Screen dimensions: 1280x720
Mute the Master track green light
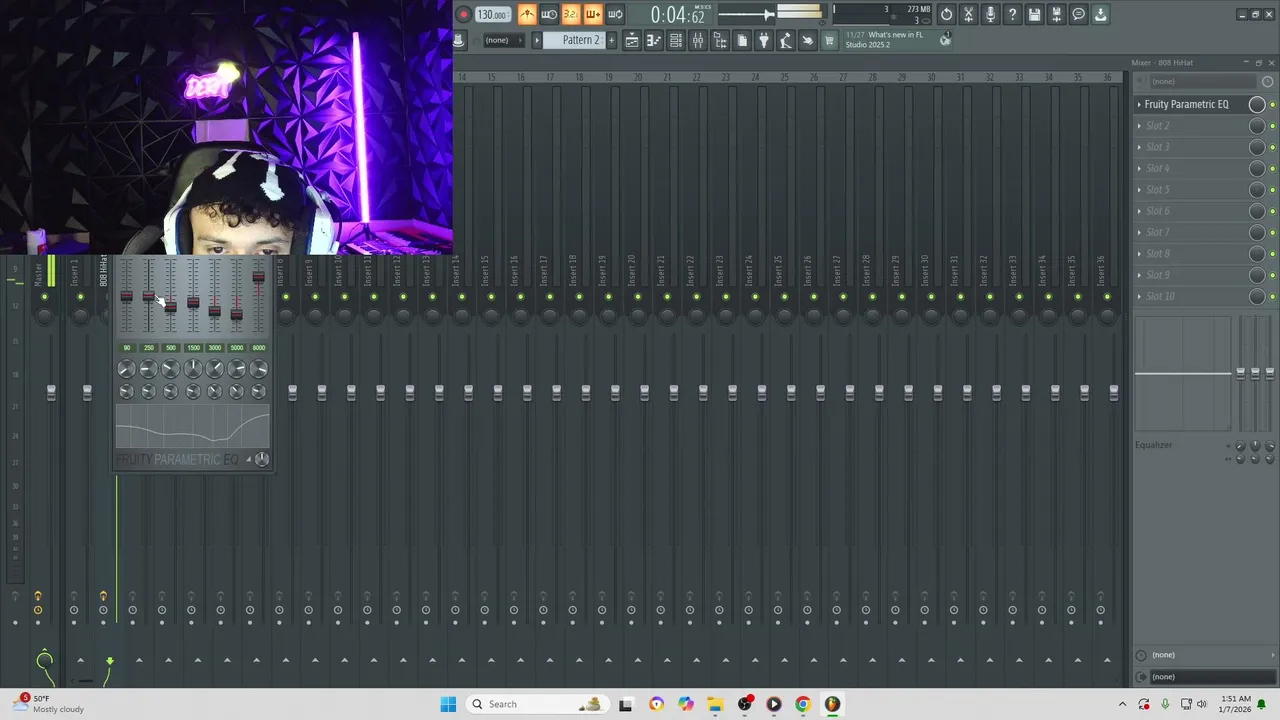(44, 297)
